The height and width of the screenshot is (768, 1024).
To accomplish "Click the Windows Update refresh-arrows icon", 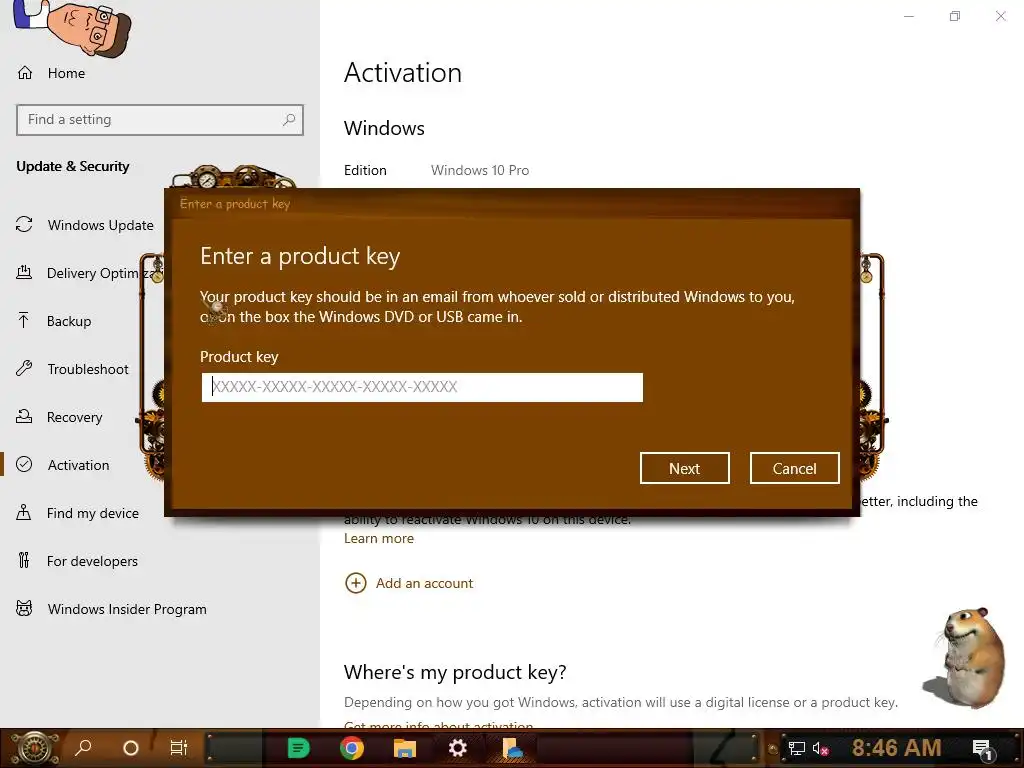I will pyautogui.click(x=24, y=225).
